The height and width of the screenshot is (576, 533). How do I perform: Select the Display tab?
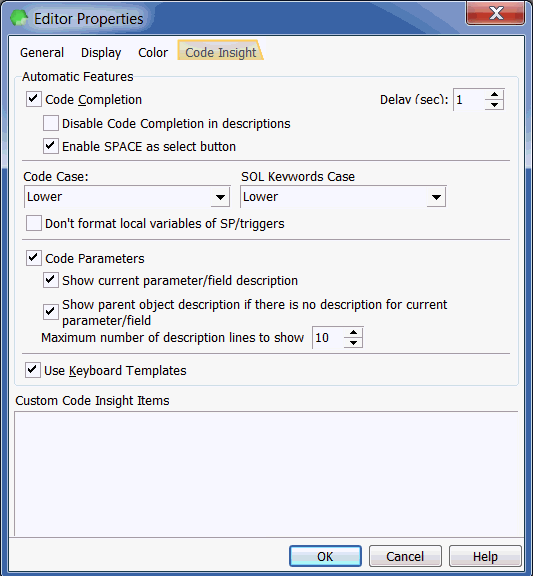(x=101, y=53)
